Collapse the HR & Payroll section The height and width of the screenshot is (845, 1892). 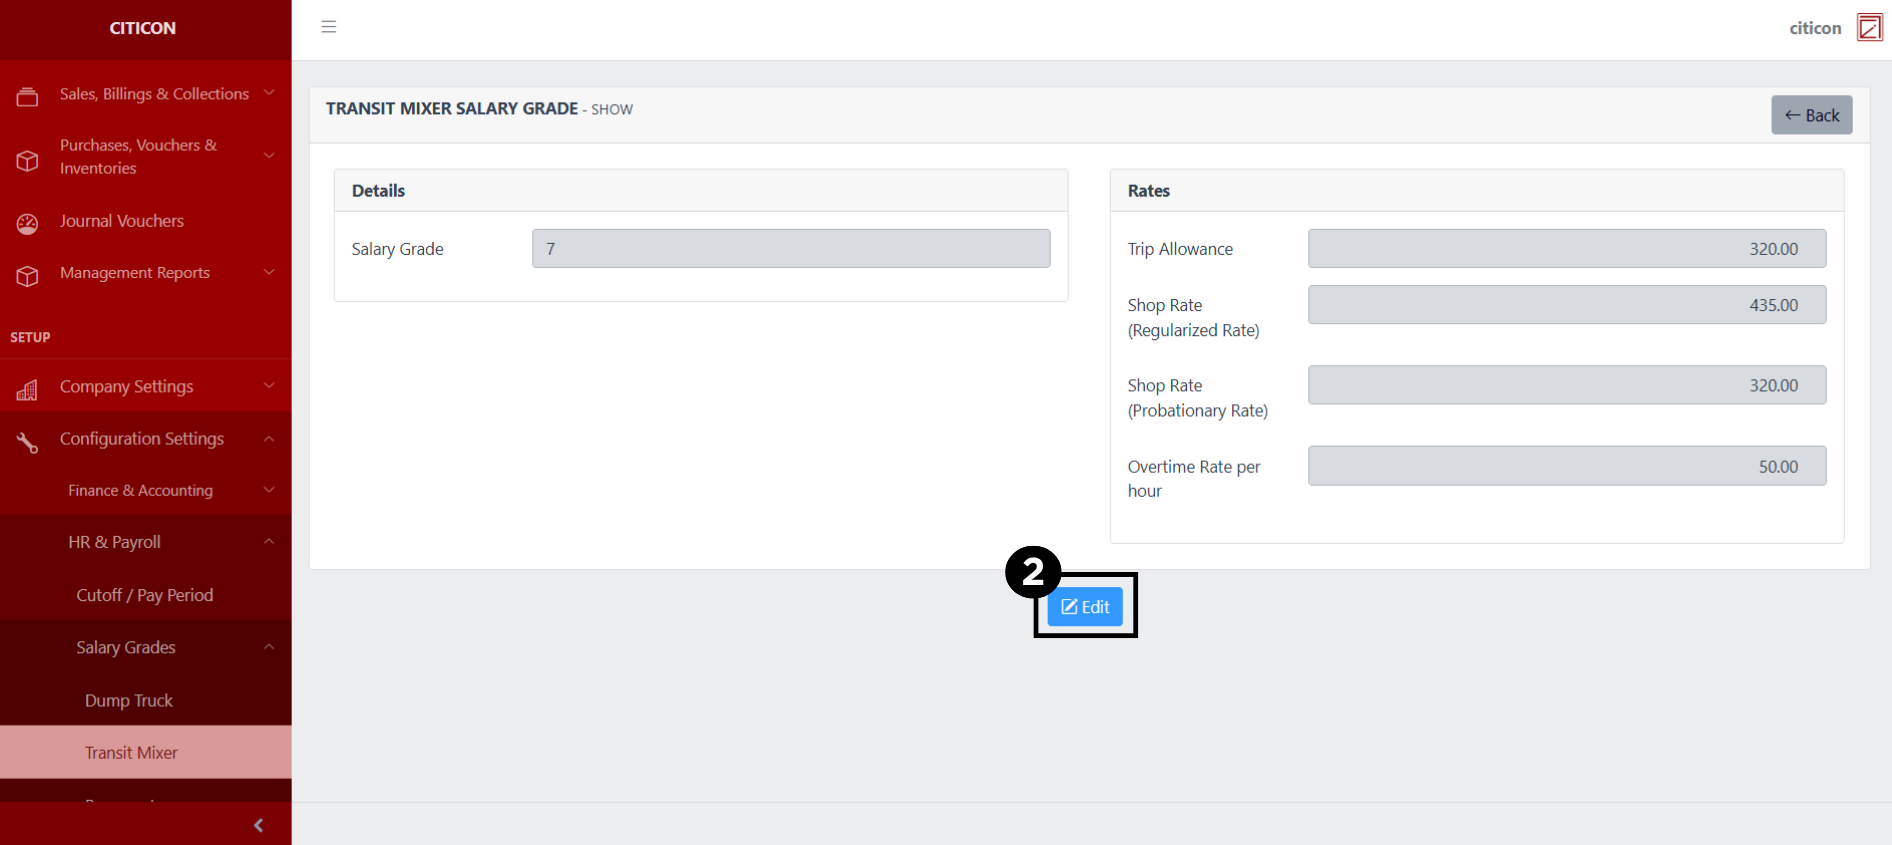pyautogui.click(x=269, y=542)
